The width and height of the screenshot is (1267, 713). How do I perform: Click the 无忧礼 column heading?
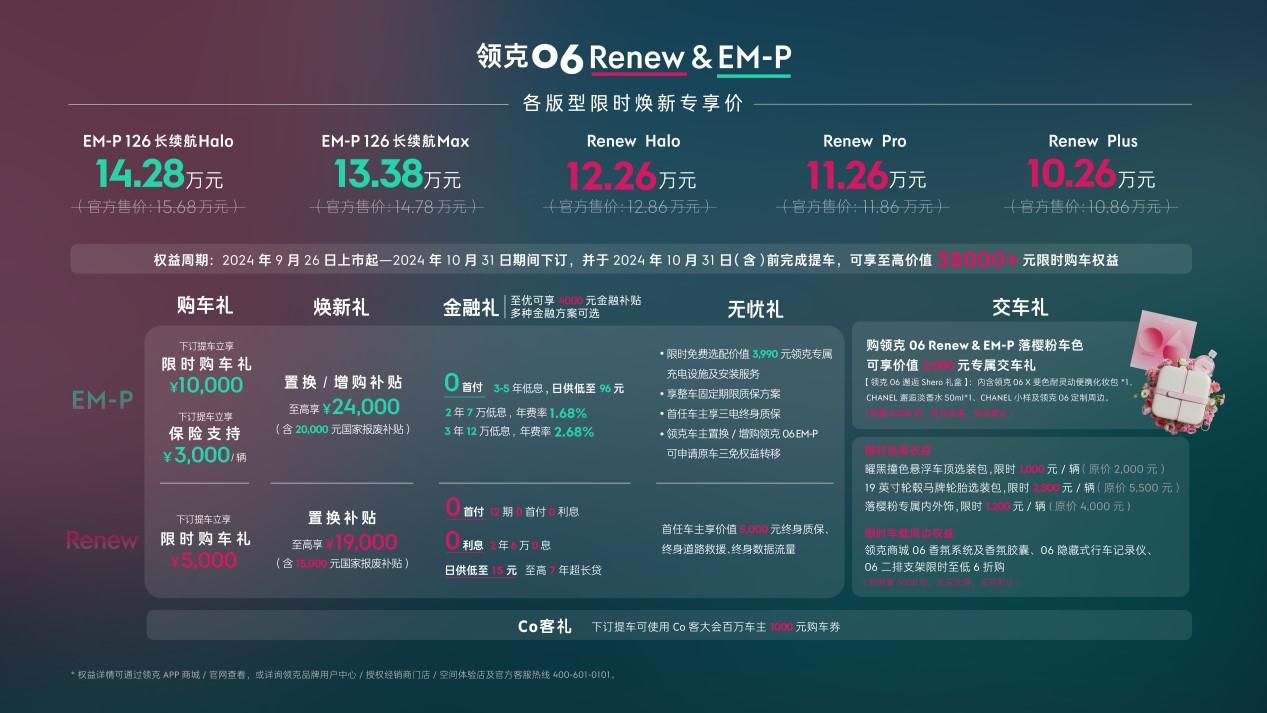tap(755, 310)
